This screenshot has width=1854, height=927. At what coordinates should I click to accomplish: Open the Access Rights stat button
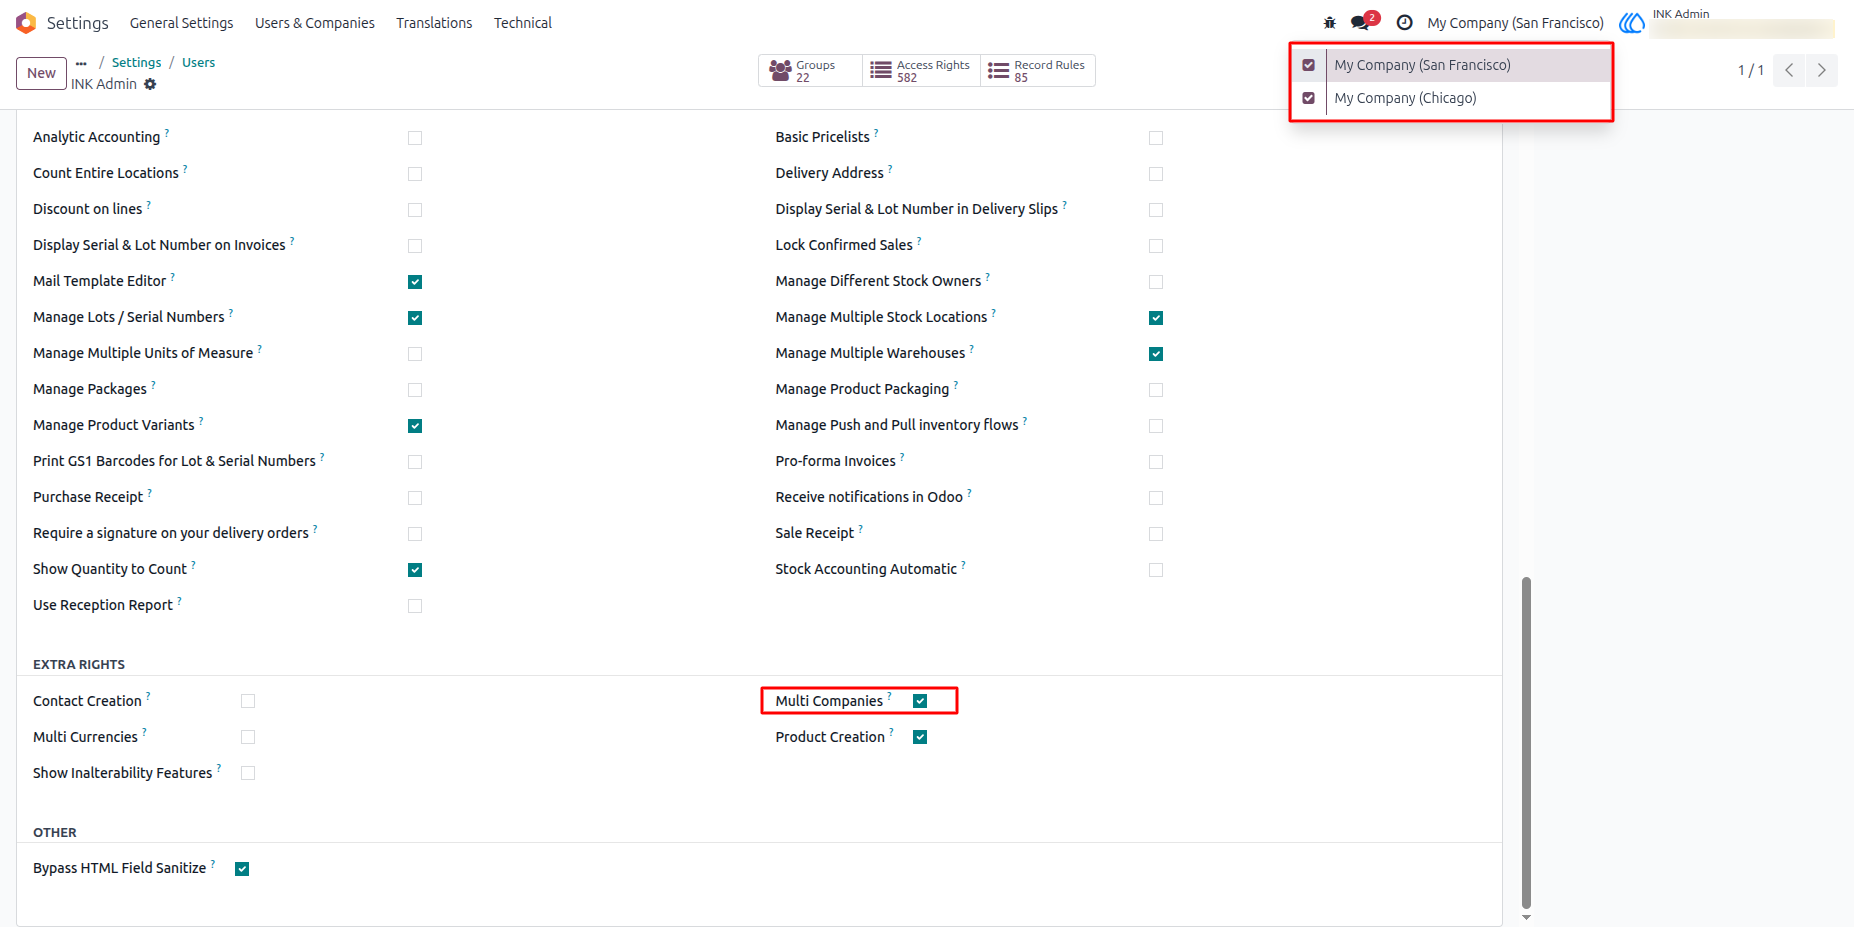click(921, 71)
